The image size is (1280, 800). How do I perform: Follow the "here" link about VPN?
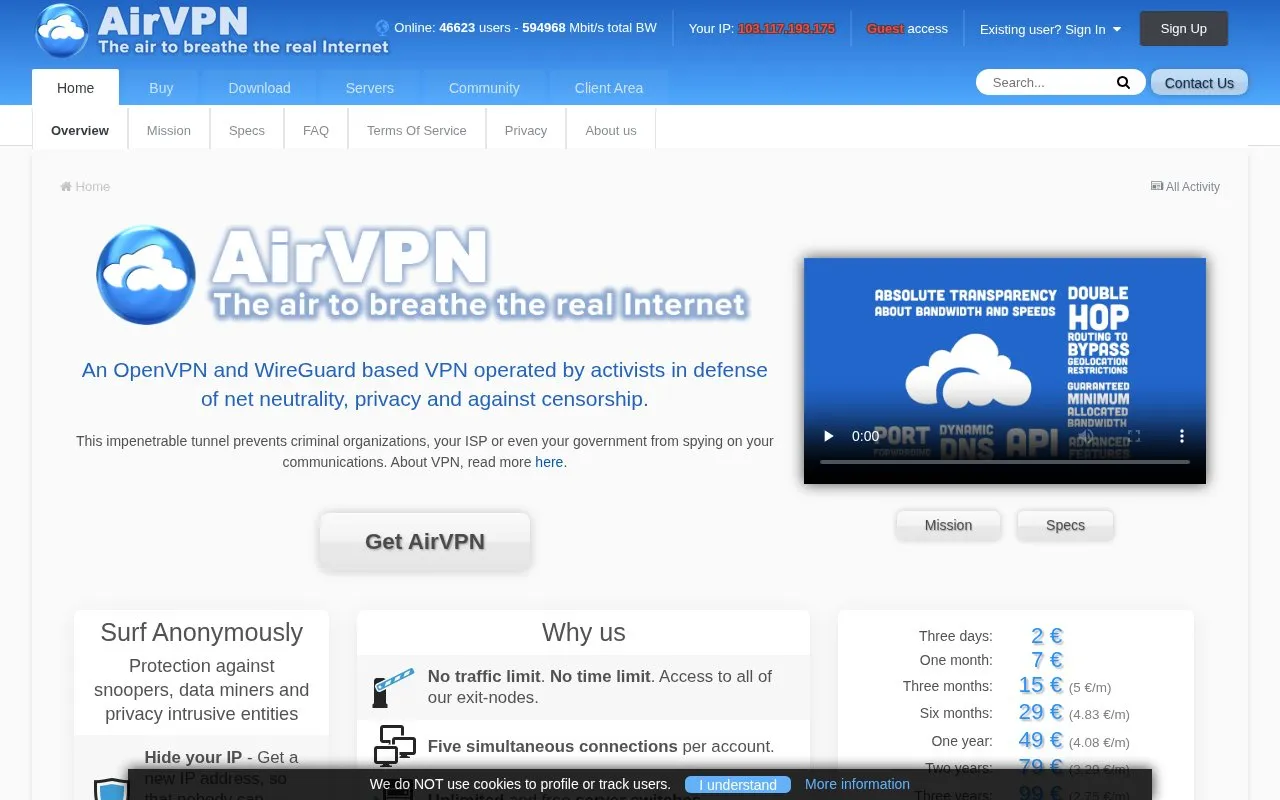pos(549,462)
